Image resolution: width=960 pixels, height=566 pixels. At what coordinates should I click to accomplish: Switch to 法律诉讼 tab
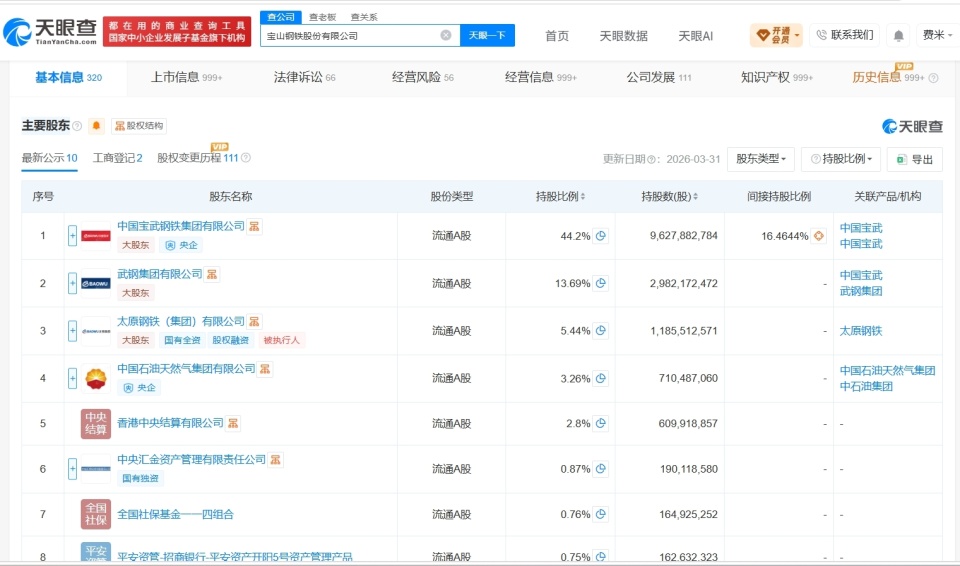(x=304, y=77)
